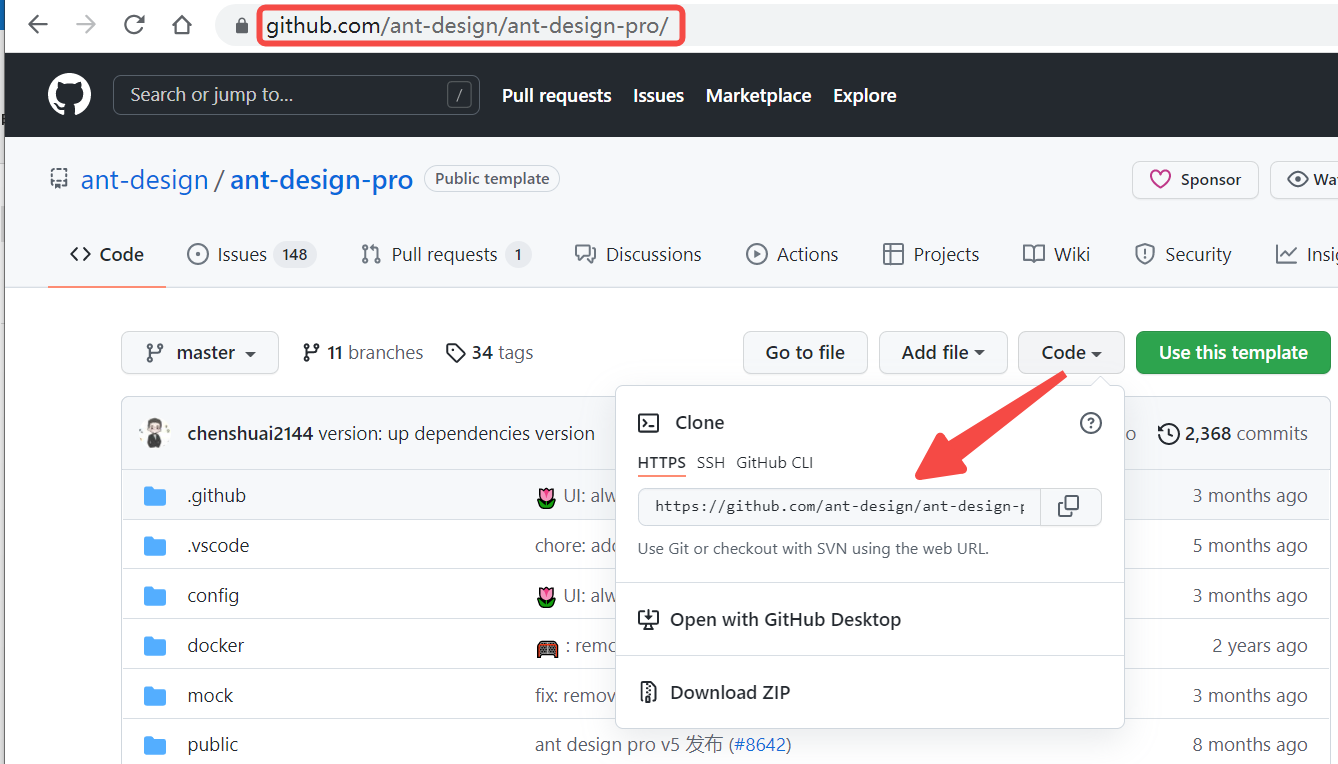Open the Projects tab
This screenshot has height=764, width=1338.
tap(931, 255)
